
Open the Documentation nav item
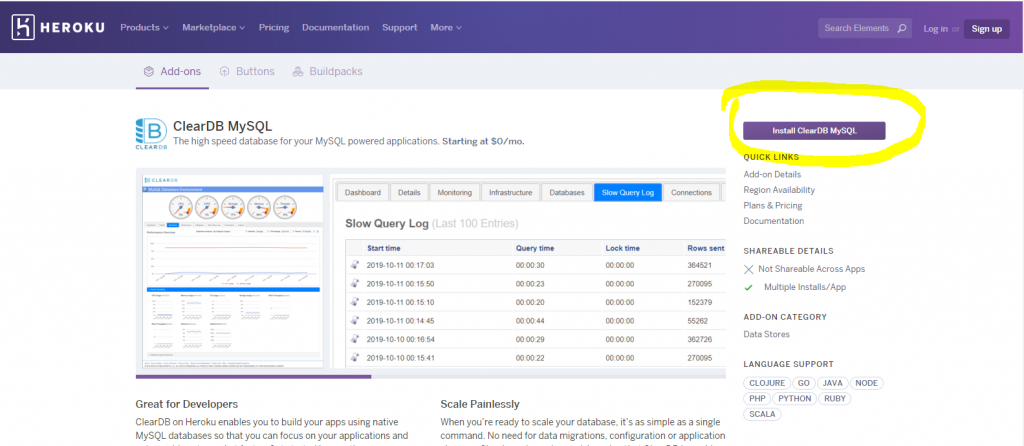(336, 27)
